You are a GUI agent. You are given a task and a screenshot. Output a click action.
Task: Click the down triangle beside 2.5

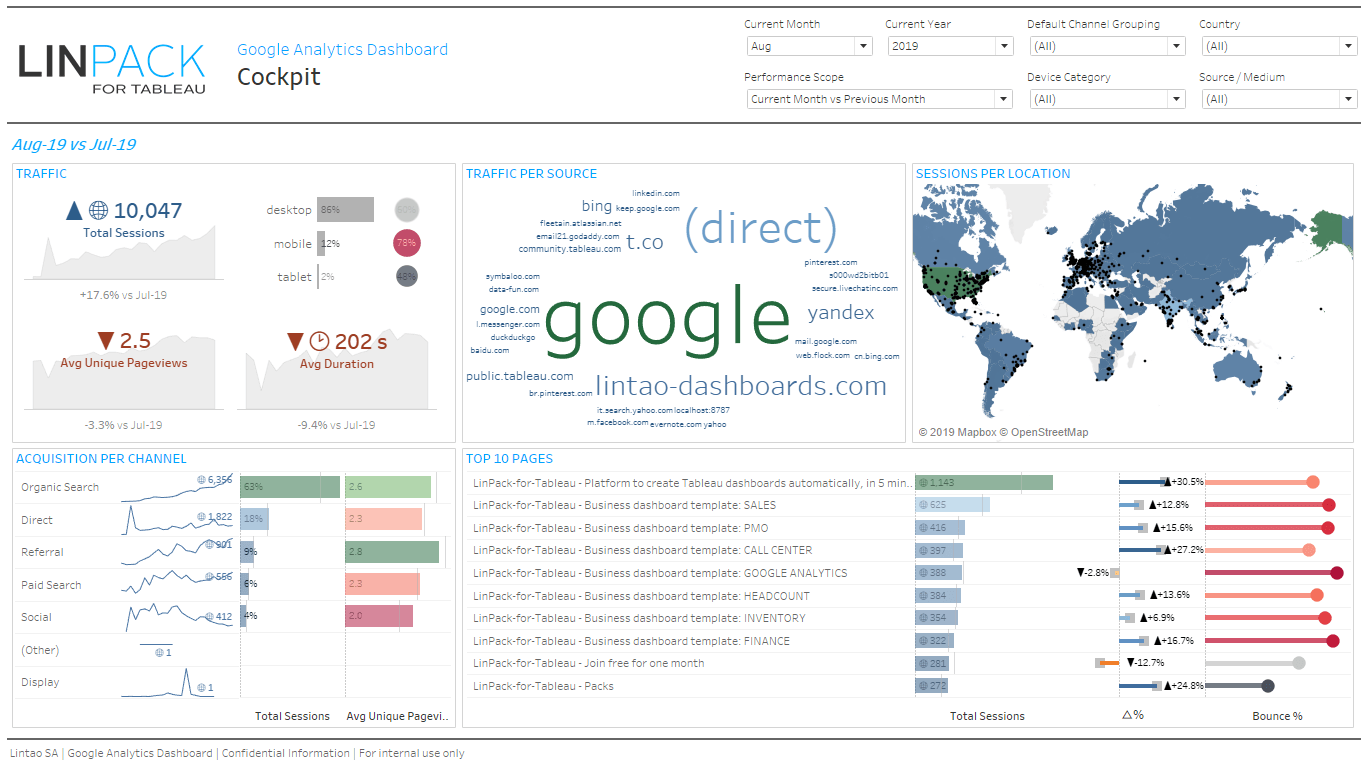(105, 341)
